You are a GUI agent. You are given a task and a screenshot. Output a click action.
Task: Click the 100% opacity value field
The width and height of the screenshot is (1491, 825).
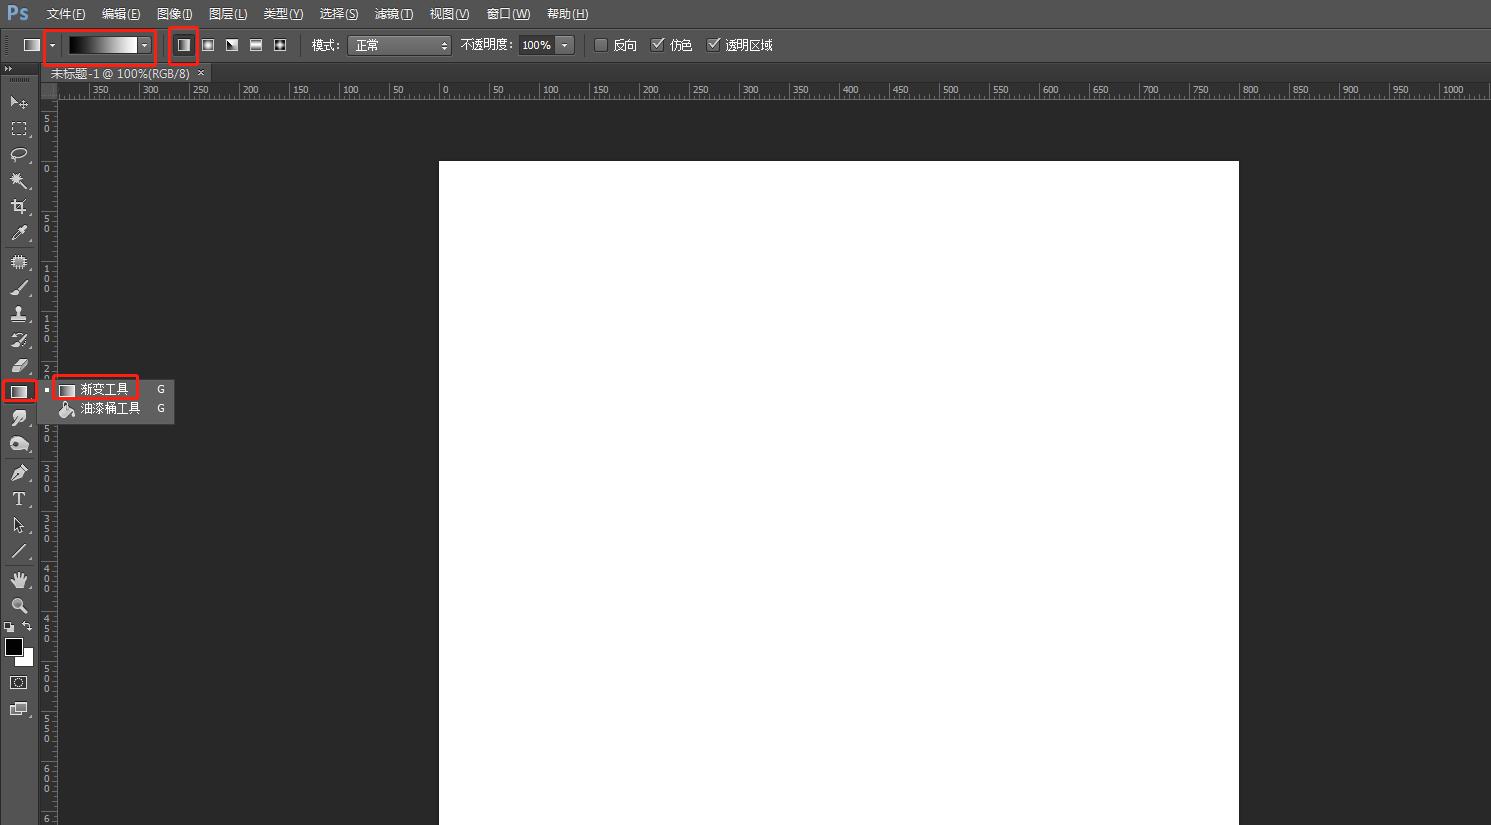(536, 45)
